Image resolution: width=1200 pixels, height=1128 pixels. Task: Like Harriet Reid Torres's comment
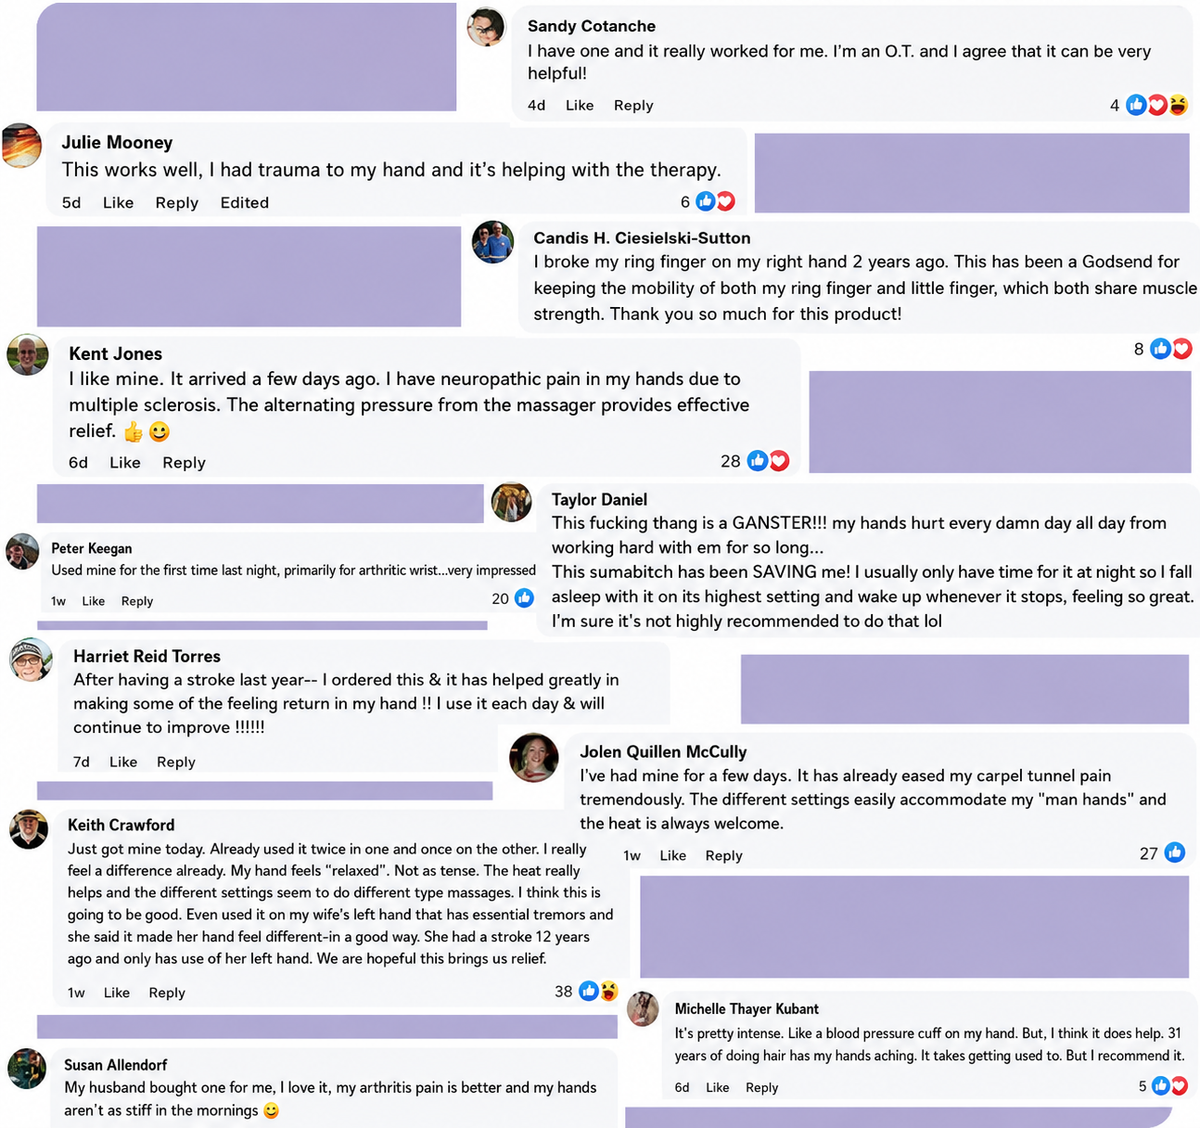[x=123, y=762]
